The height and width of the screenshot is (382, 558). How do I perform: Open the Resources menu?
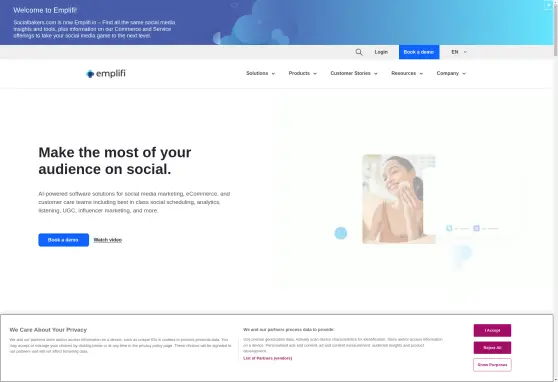(x=407, y=73)
